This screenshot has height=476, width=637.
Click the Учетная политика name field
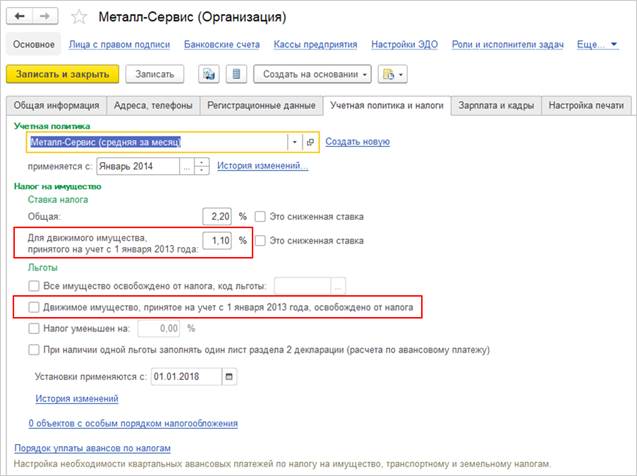[158, 142]
